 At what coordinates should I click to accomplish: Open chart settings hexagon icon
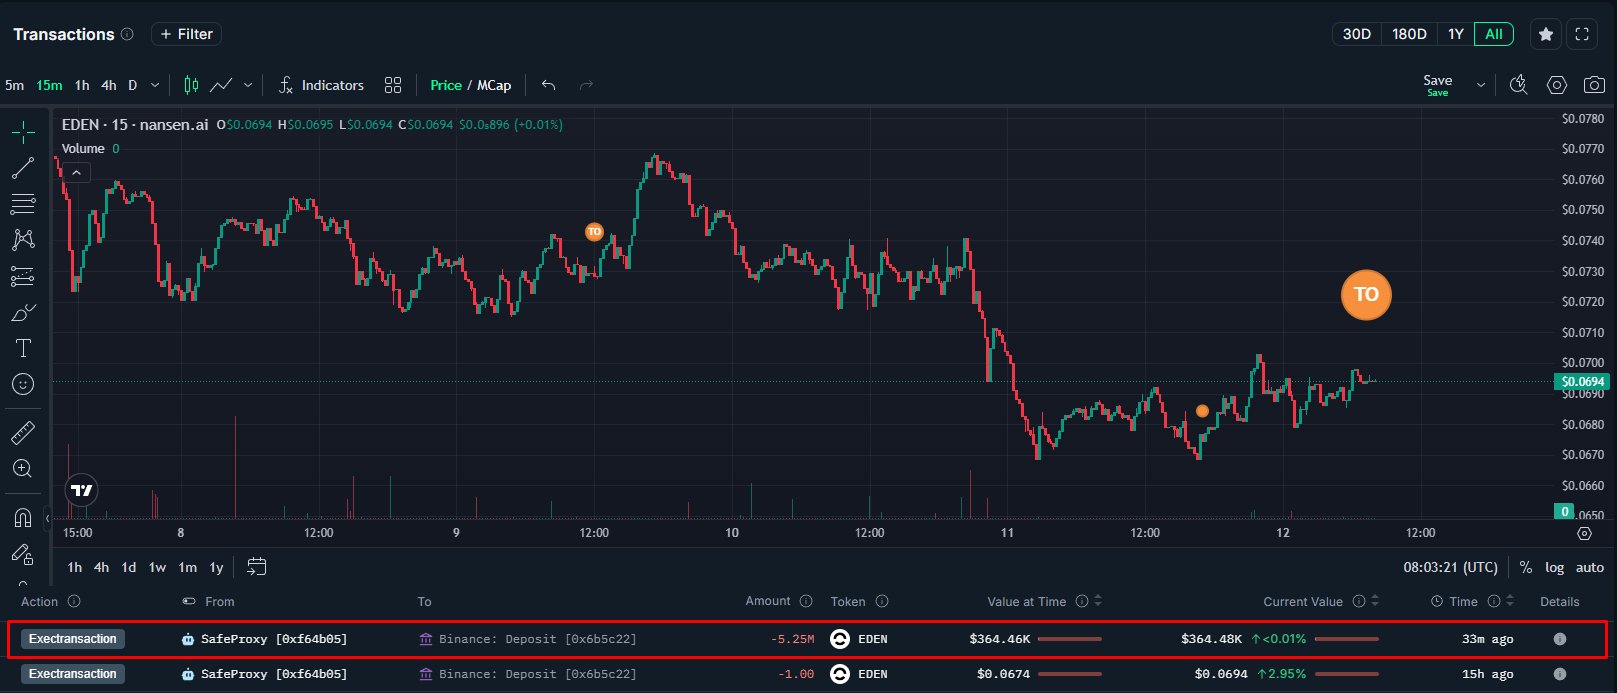1557,85
